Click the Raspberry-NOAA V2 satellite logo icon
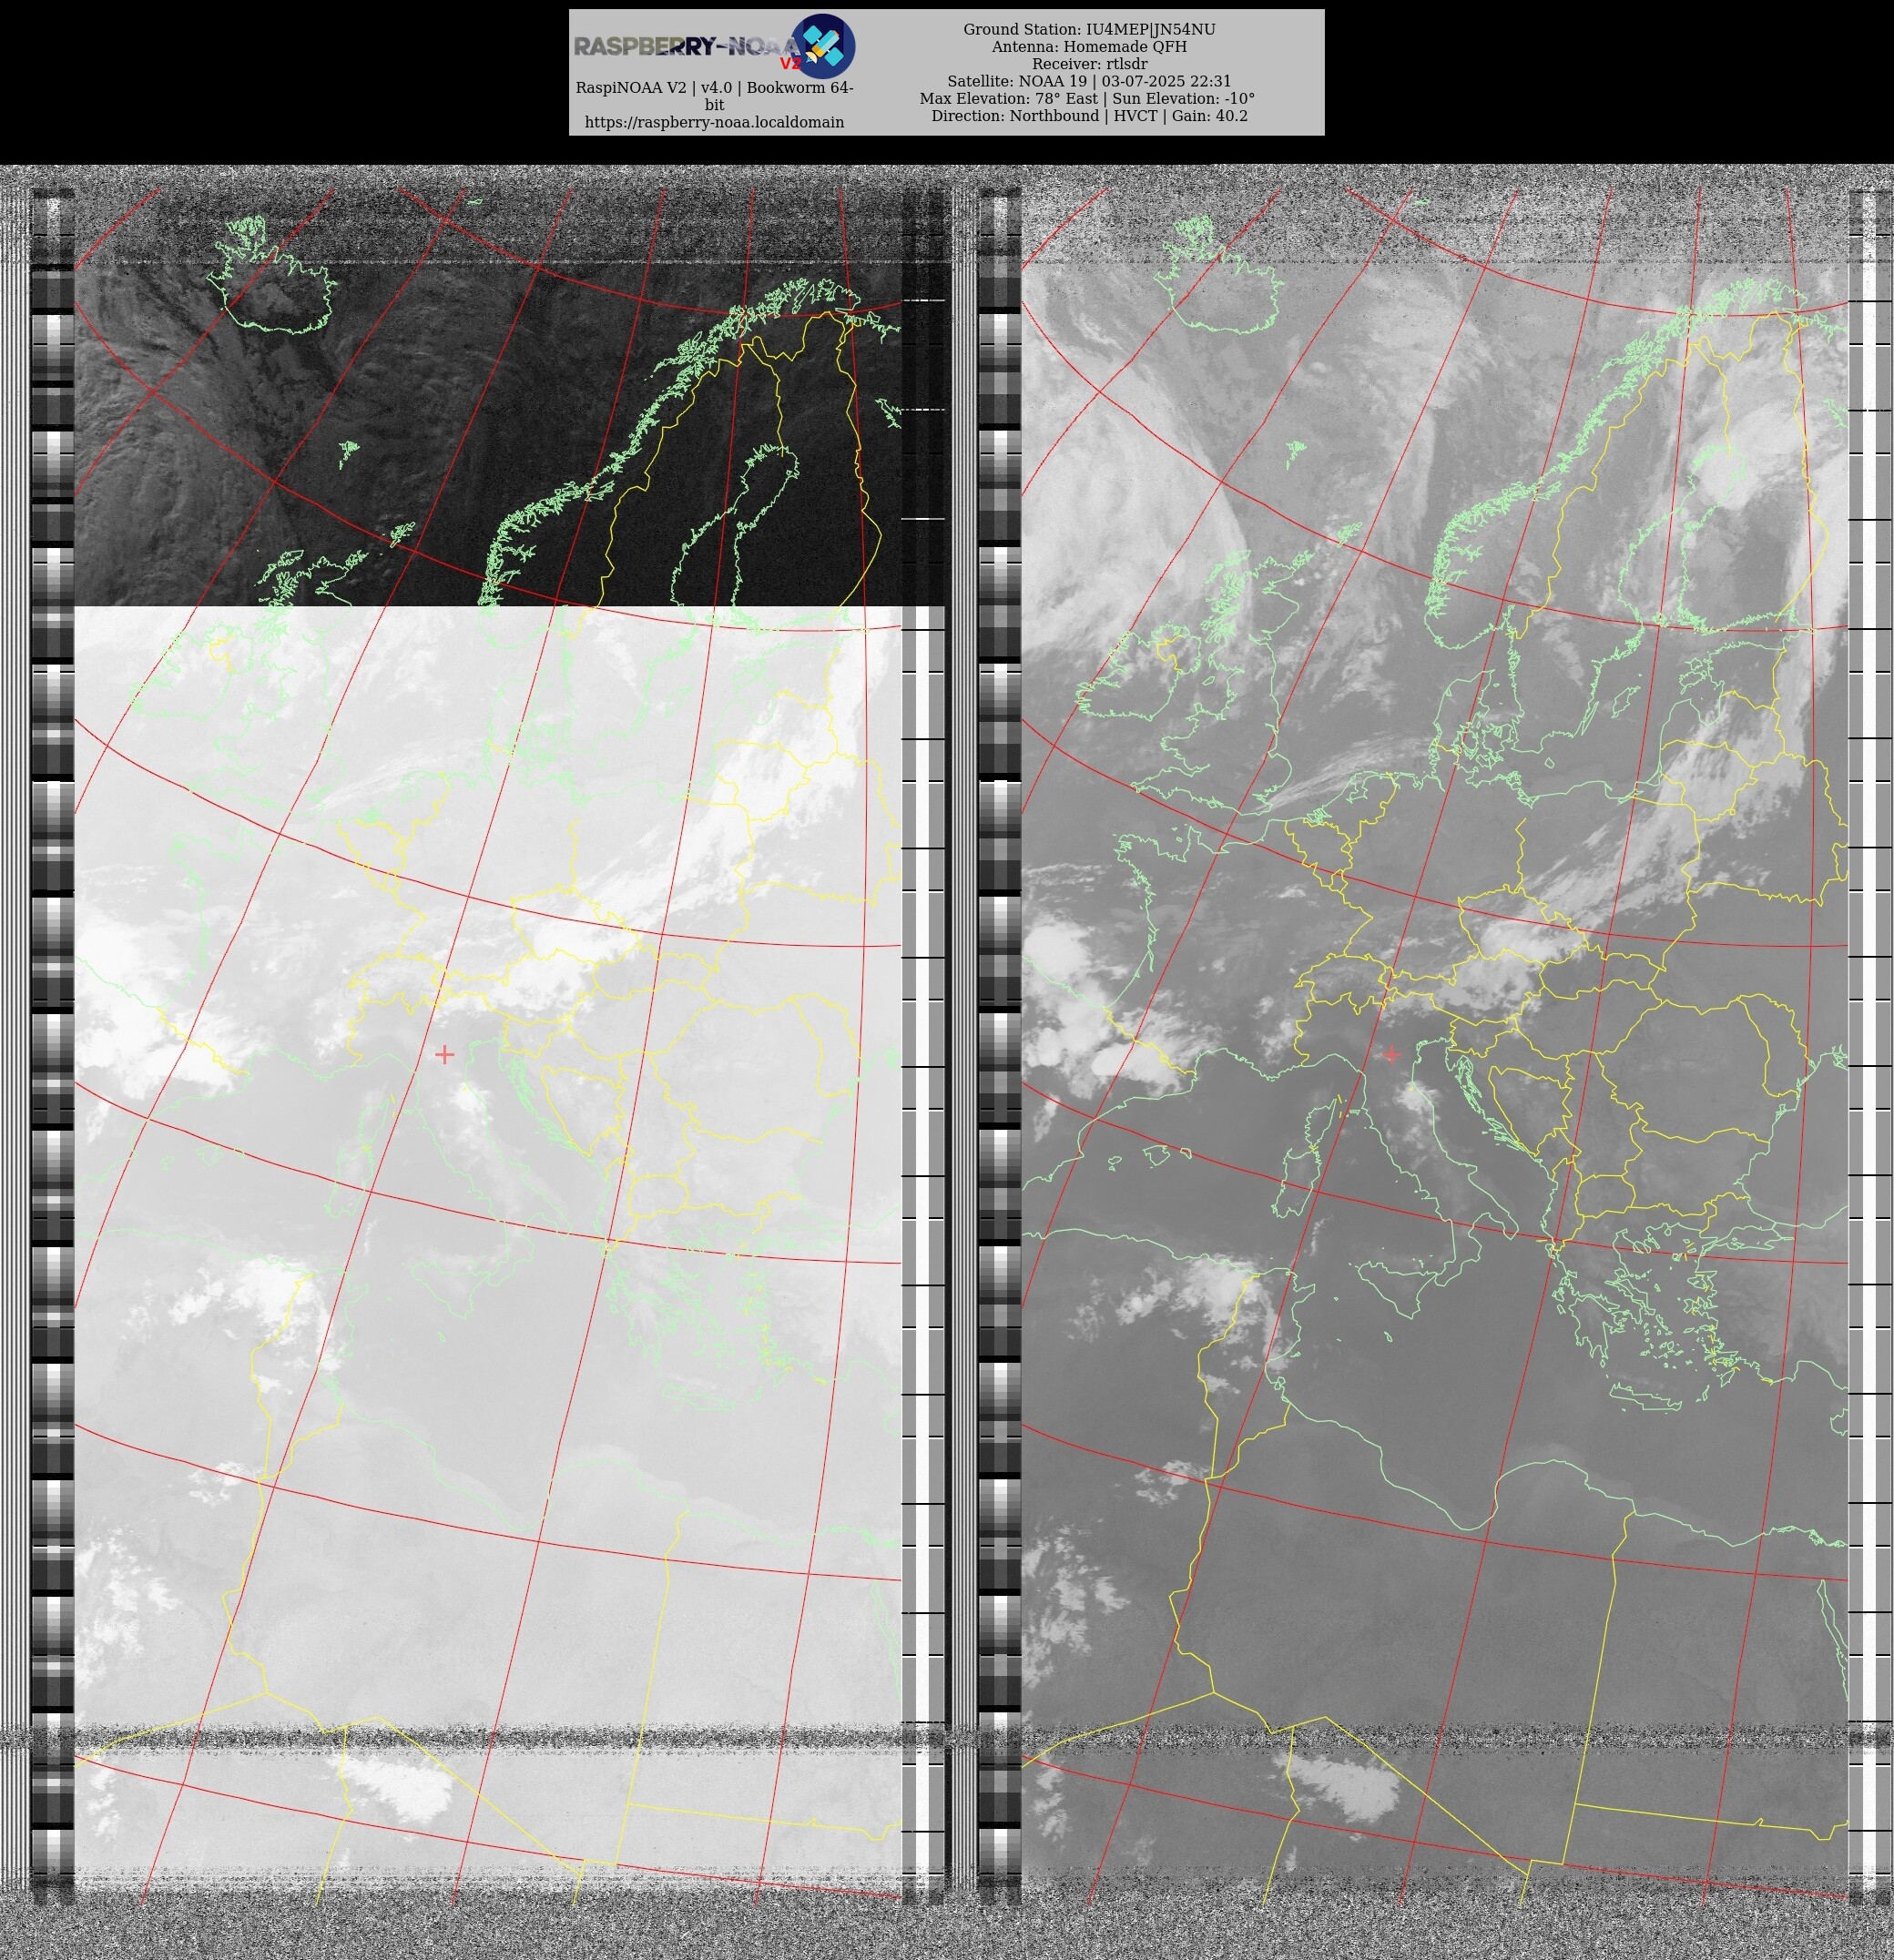This screenshot has height=1960, width=1894. (x=822, y=46)
